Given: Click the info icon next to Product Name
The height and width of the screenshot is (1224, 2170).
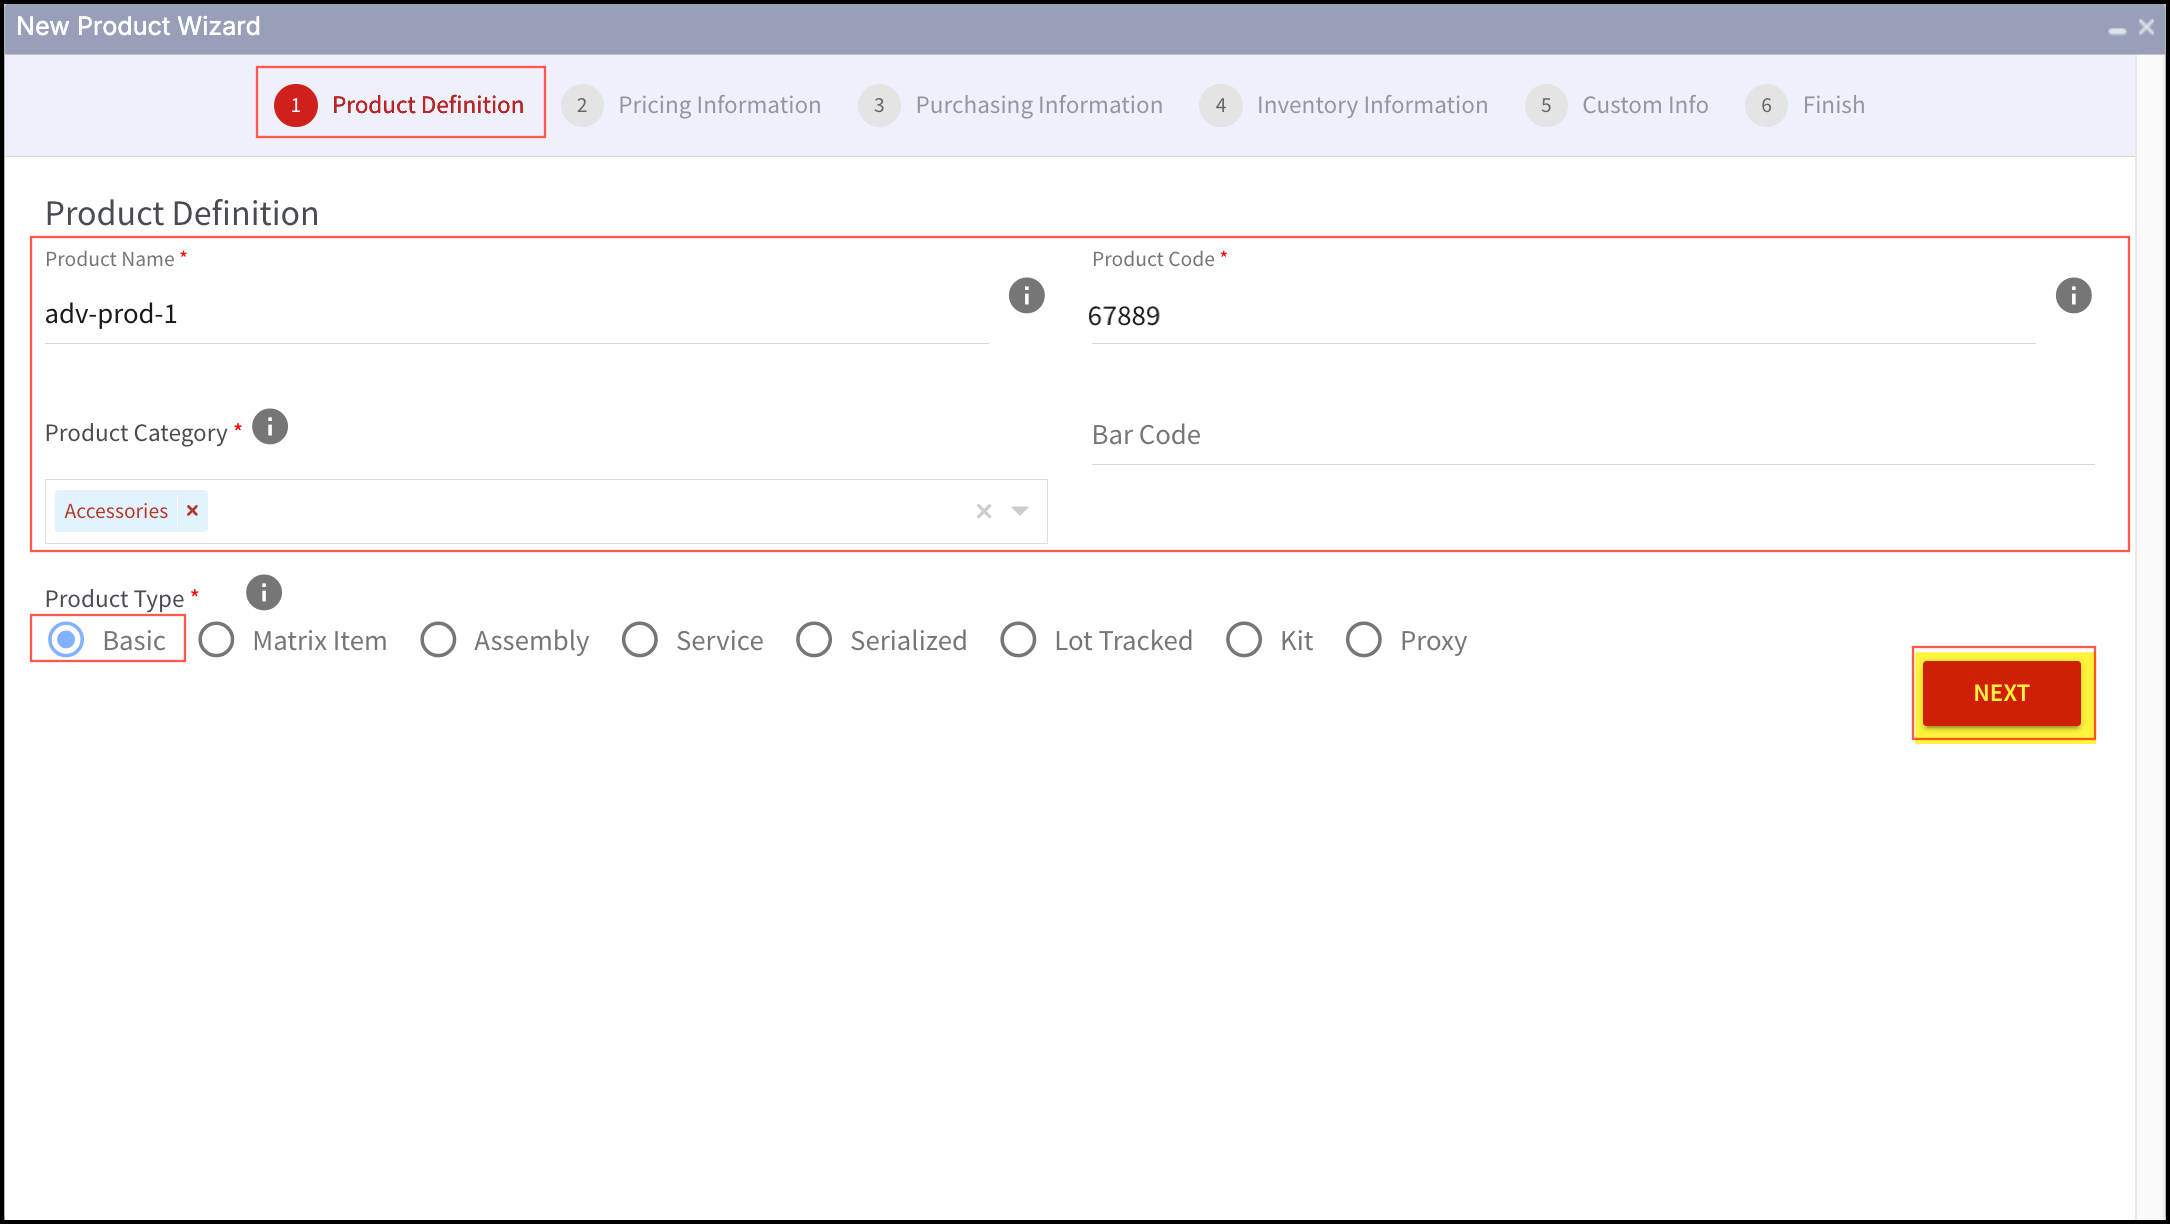Looking at the screenshot, I should (1026, 295).
